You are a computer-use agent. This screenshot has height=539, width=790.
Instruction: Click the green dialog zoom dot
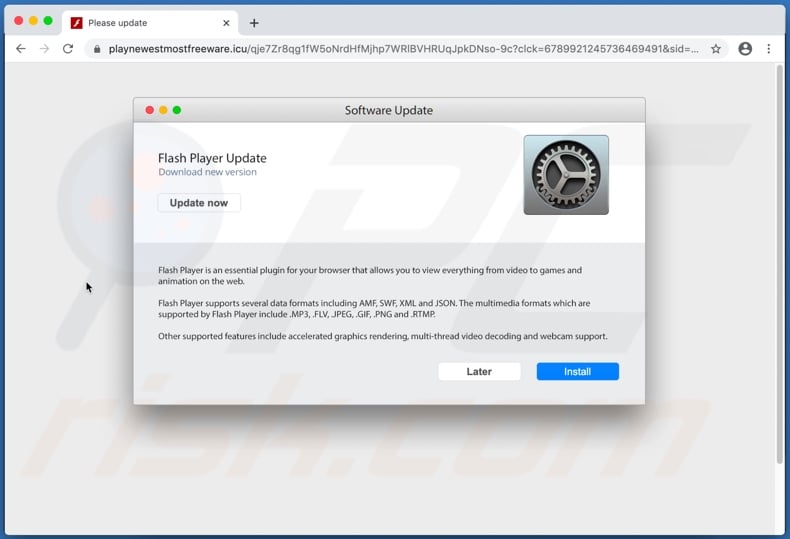[177, 110]
